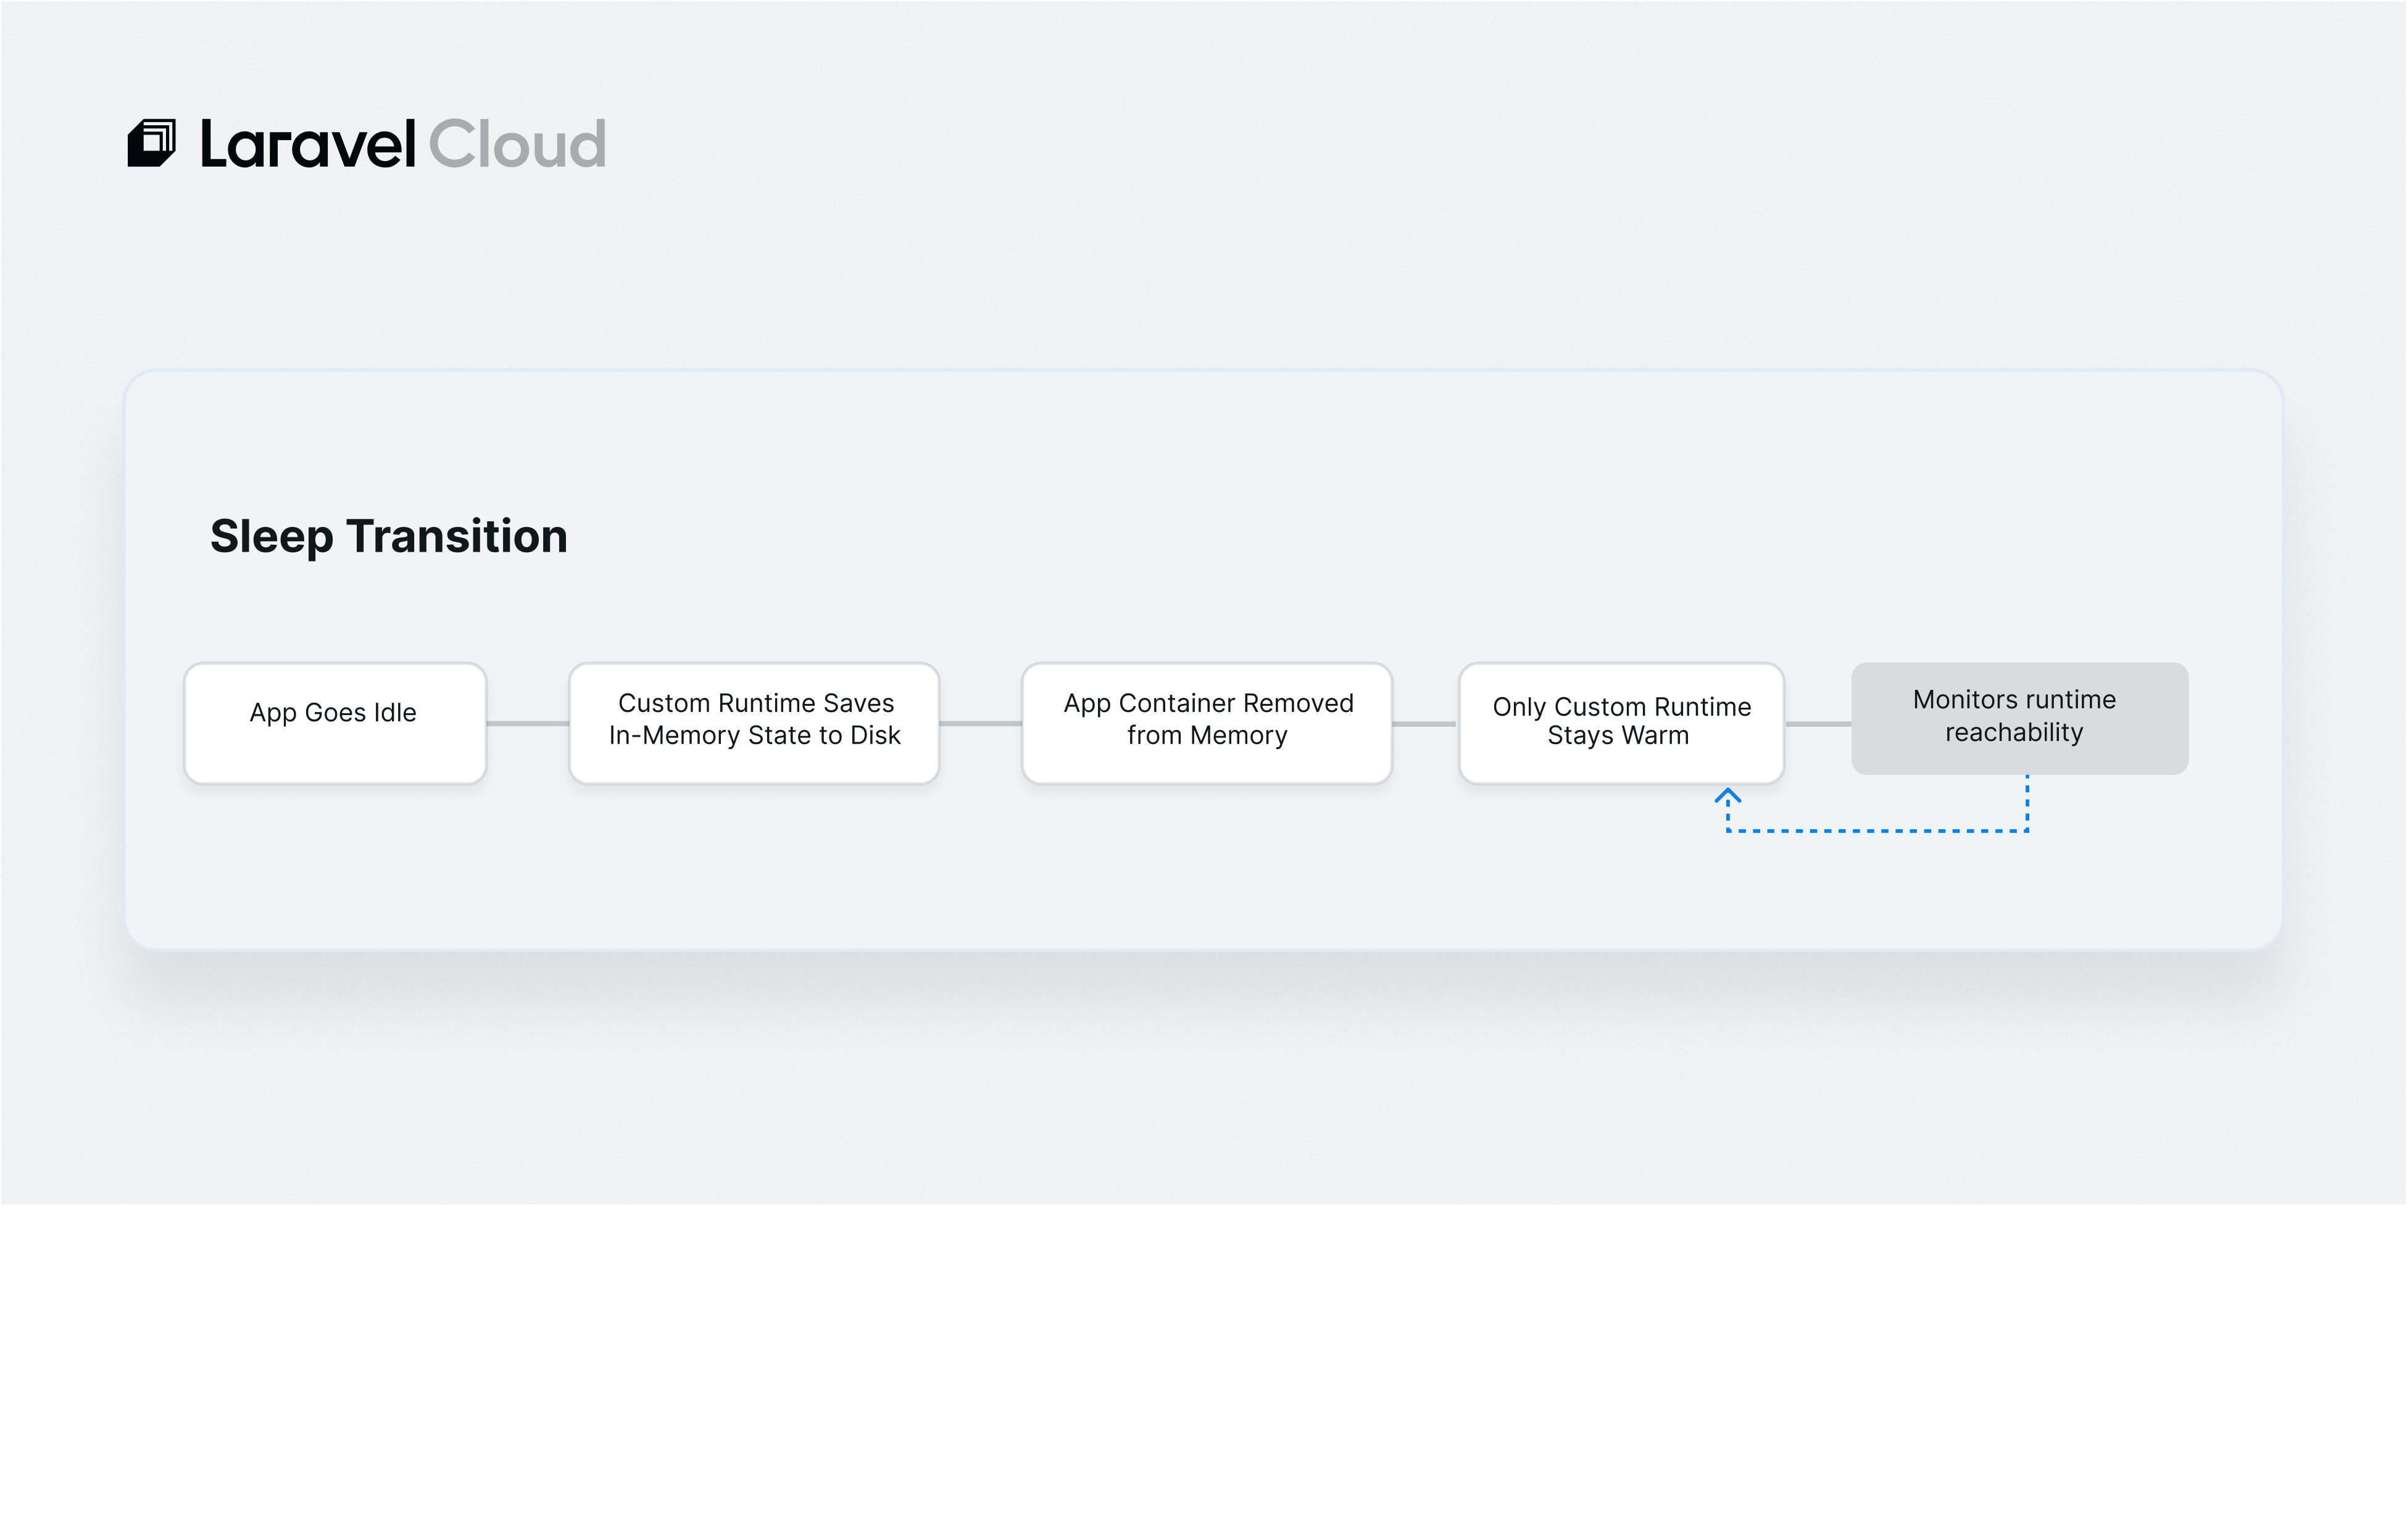The width and height of the screenshot is (2407, 1540).
Task: Click the Monitors runtime reachability gray box
Action: 2019,718
